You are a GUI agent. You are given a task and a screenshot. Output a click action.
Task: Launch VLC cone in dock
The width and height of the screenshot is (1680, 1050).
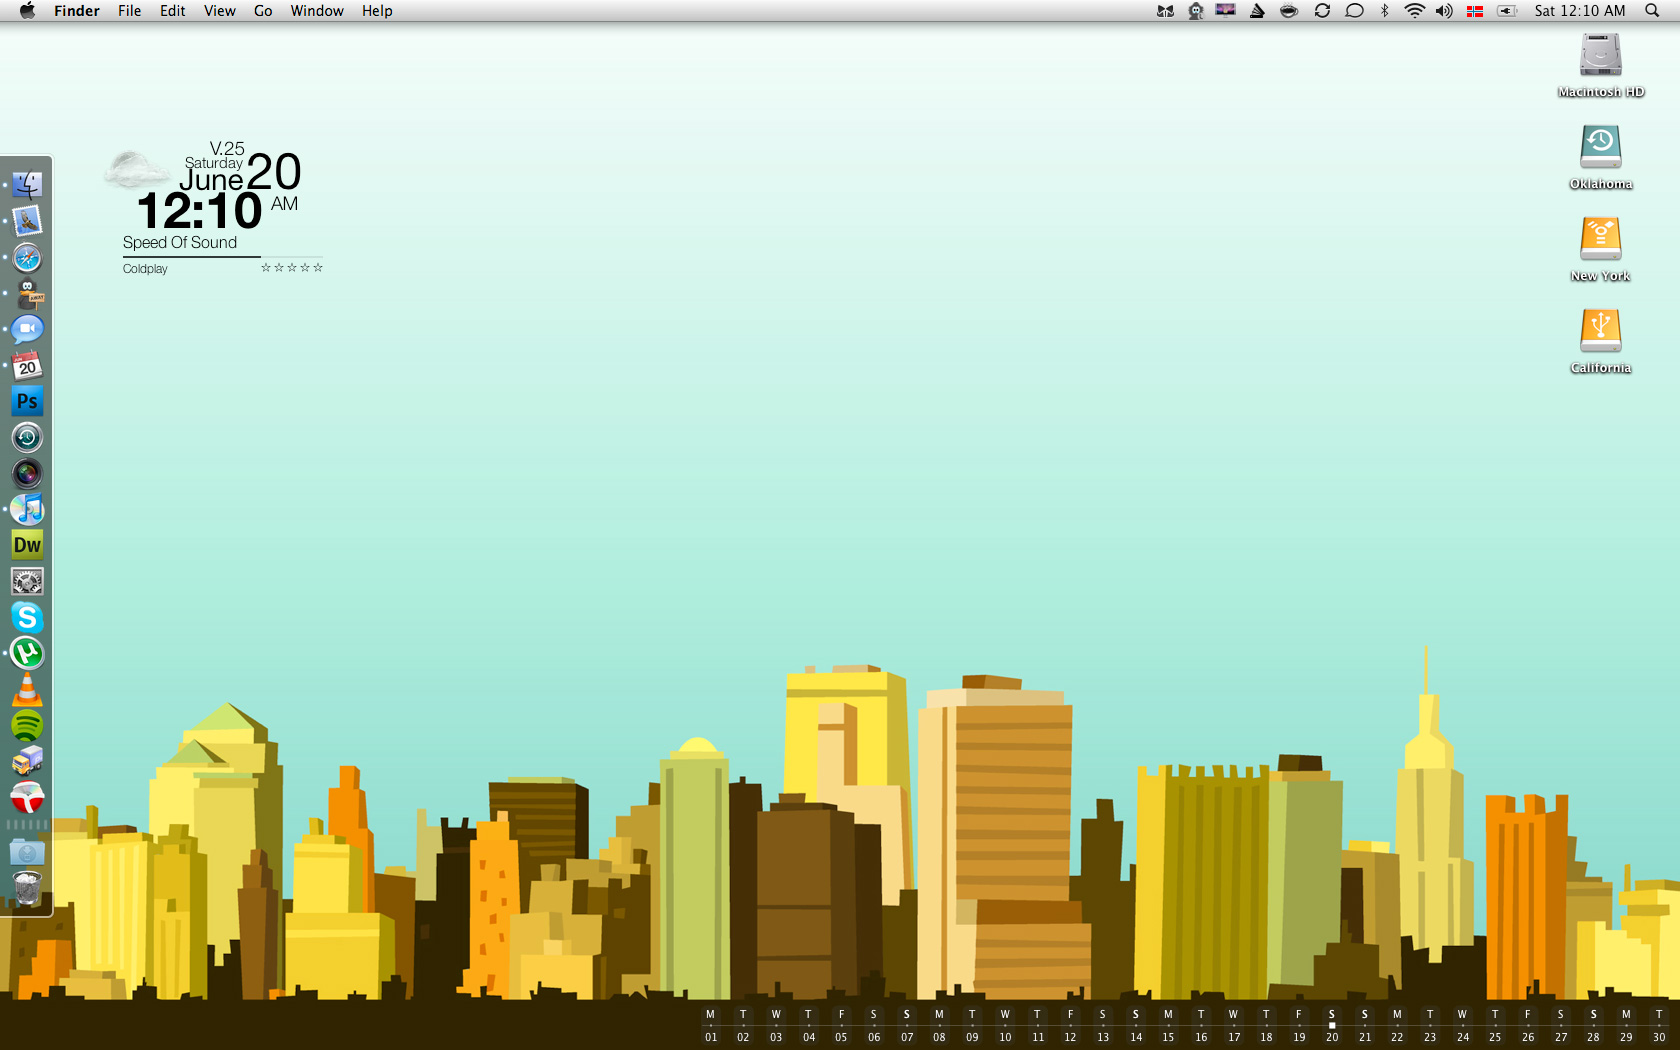tap(27, 690)
